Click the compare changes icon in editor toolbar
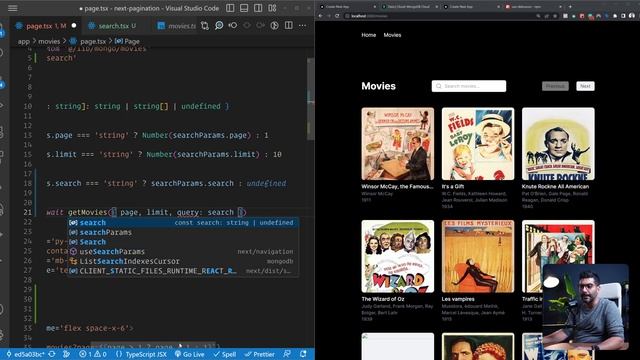The height and width of the screenshot is (360, 640). point(205,25)
